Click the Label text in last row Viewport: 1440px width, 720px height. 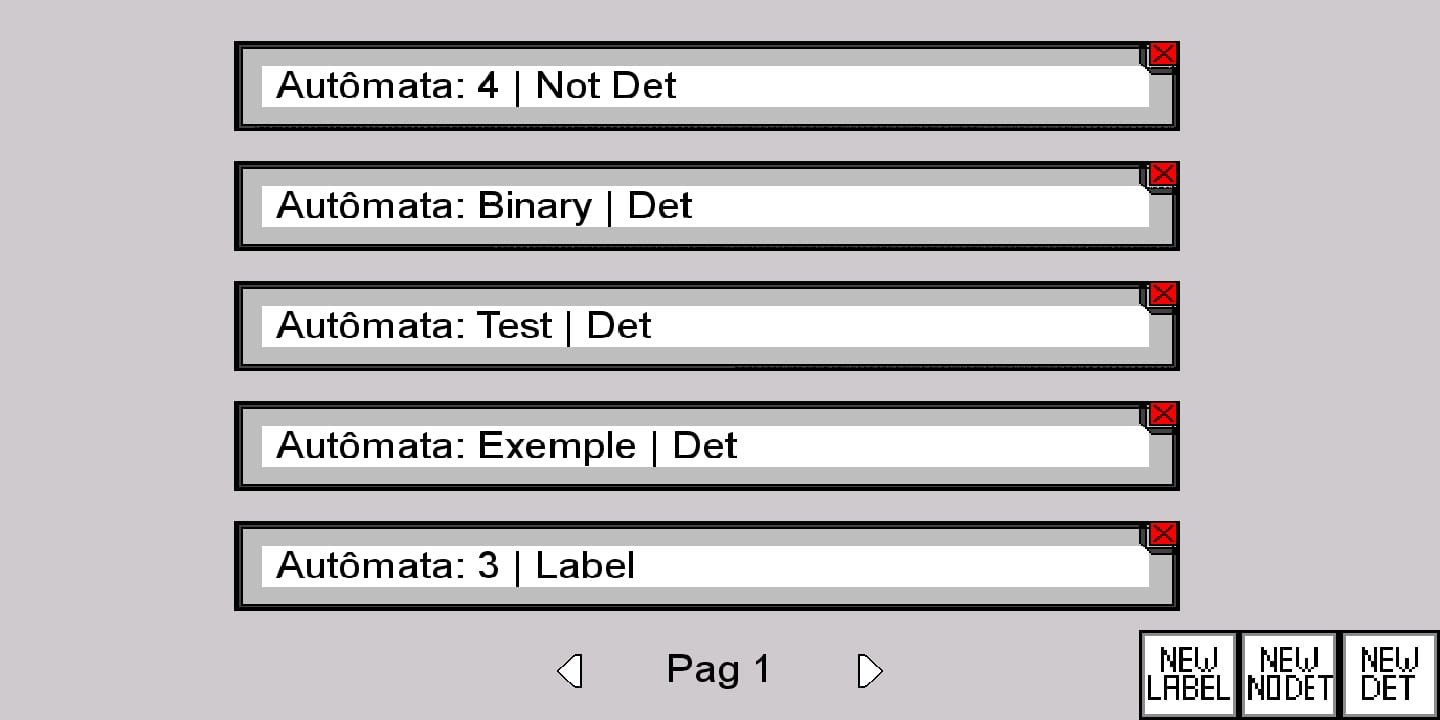tap(585, 566)
